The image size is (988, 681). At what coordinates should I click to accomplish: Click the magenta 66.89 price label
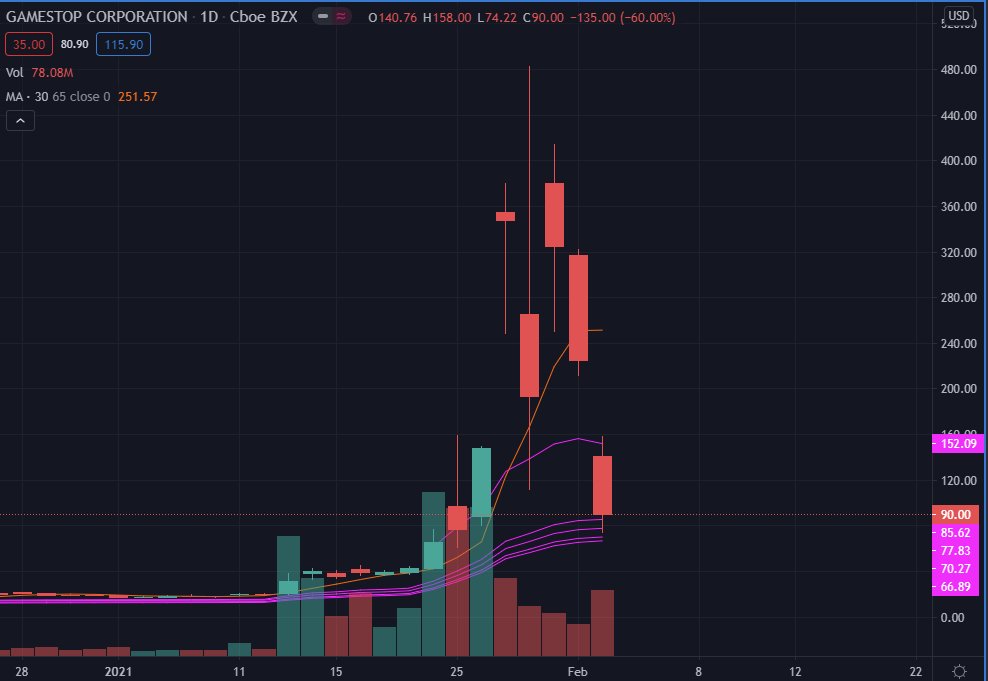[955, 587]
